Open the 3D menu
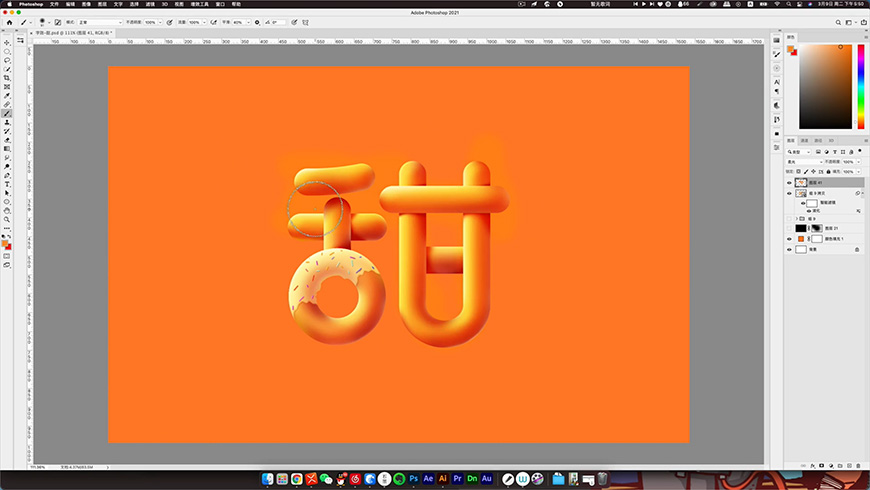The image size is (870, 490). 165,4
